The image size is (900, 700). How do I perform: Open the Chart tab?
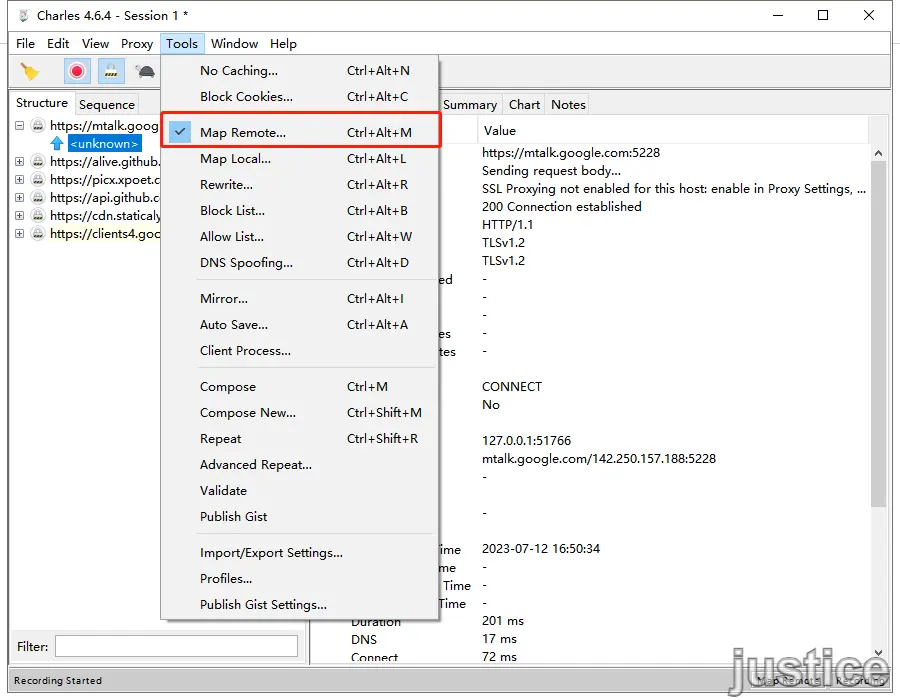pos(524,104)
